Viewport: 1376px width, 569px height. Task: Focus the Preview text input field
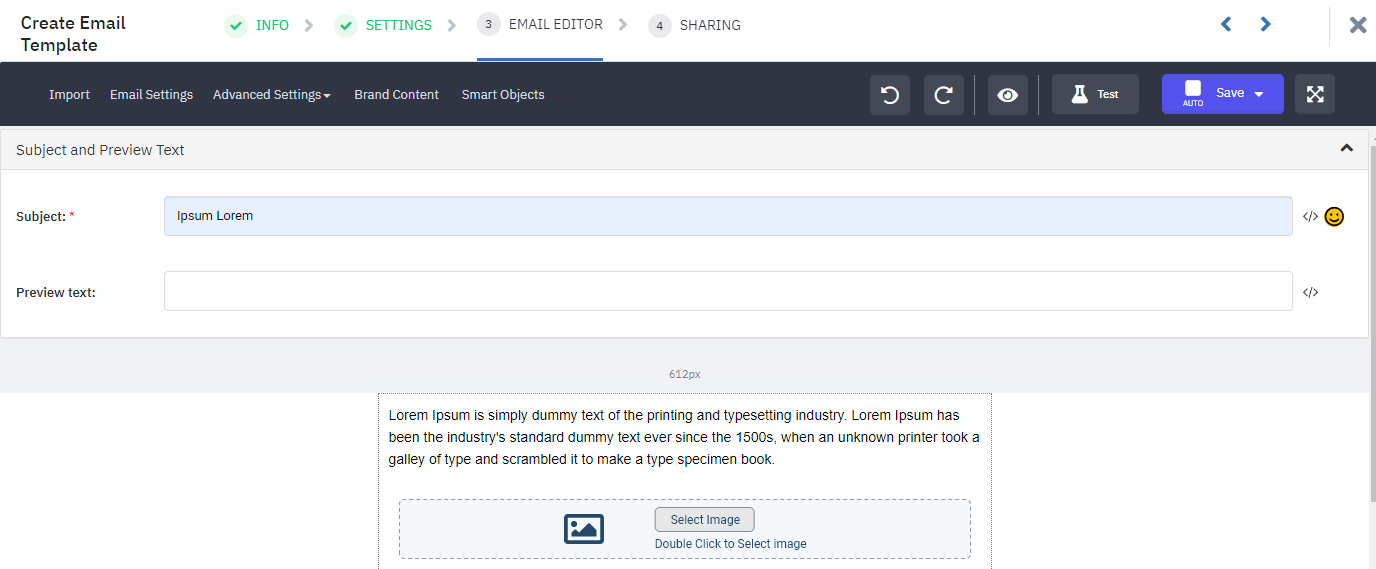[x=728, y=291]
